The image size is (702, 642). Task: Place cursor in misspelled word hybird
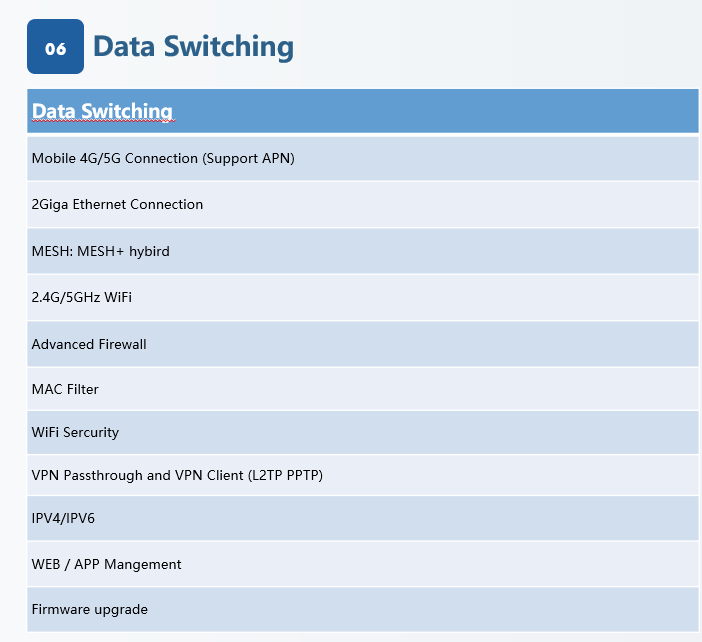click(x=149, y=251)
